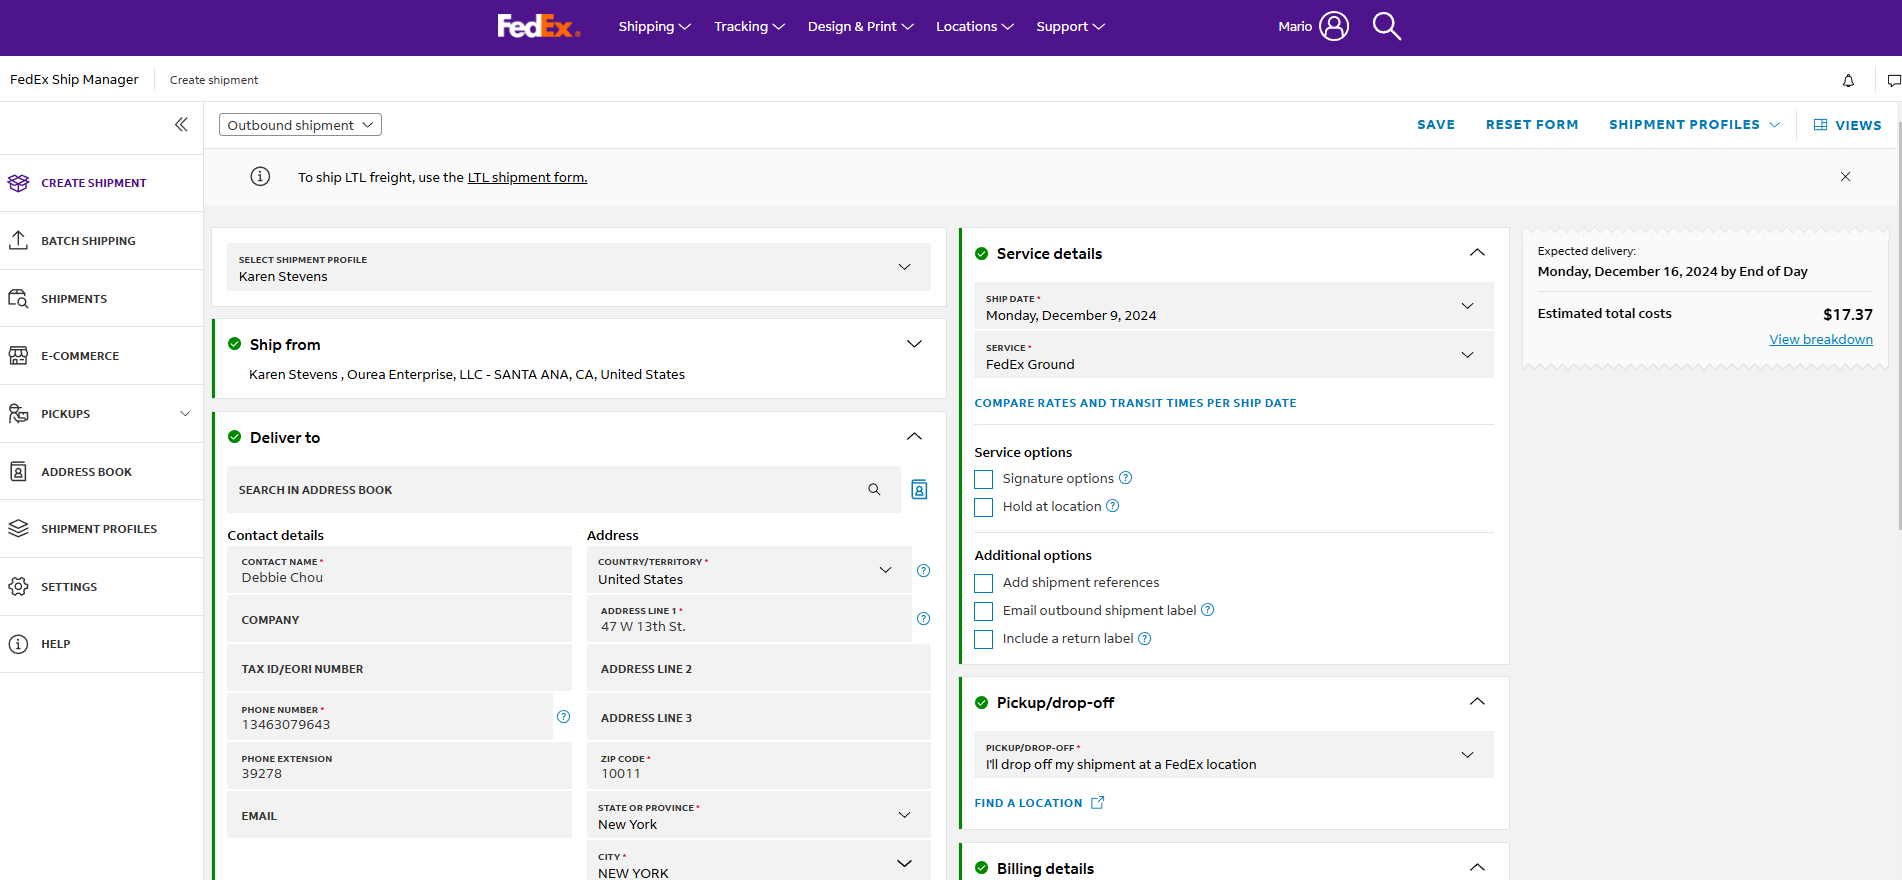Image resolution: width=1902 pixels, height=880 pixels.
Task: Click the Address Book sidebar icon
Action: click(x=18, y=472)
